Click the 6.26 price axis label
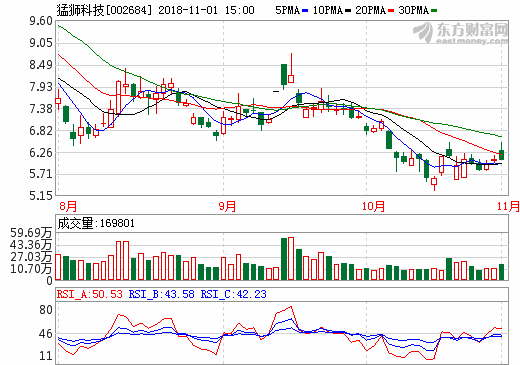This screenshot has height=365, width=520. (x=41, y=152)
